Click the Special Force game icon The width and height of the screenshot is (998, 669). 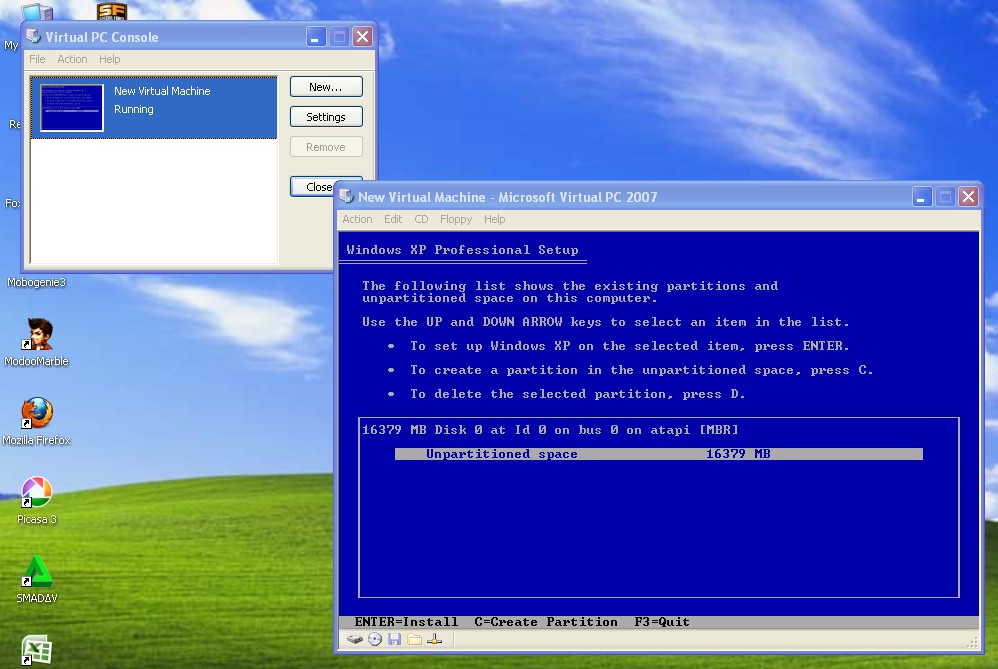[x=111, y=10]
